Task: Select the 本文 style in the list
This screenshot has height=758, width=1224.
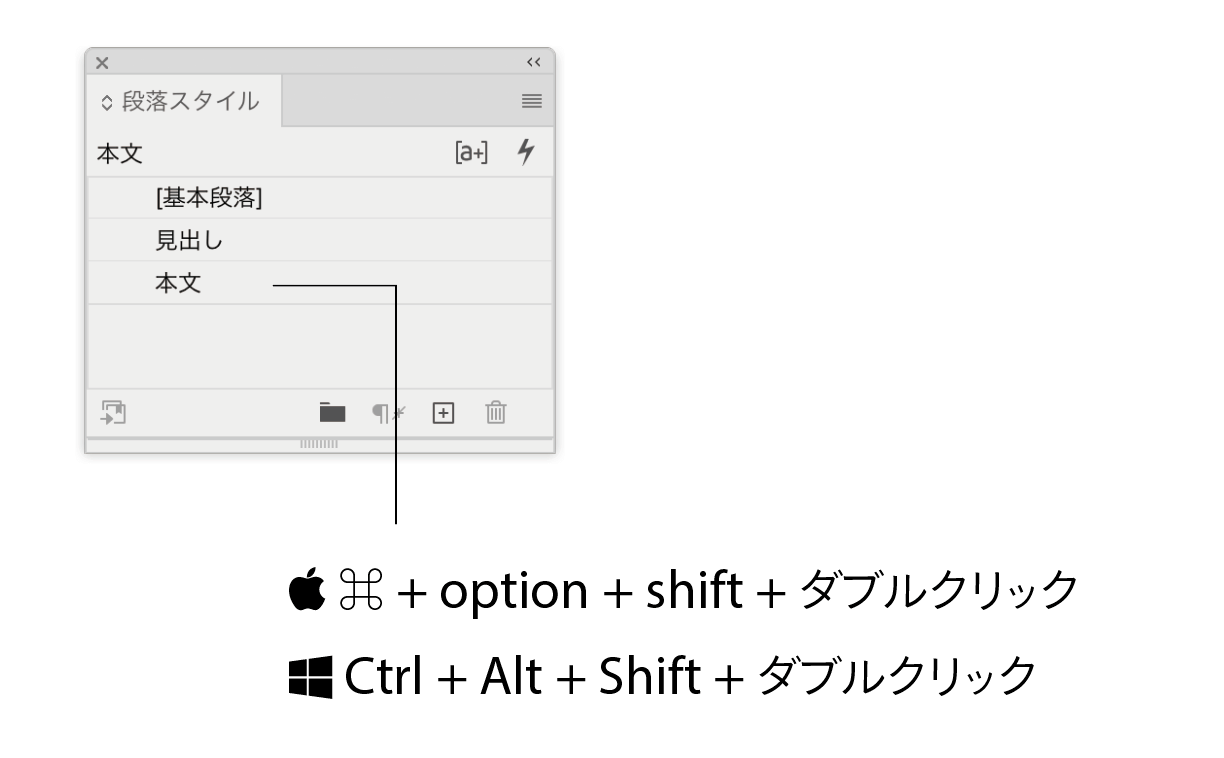Action: click(320, 283)
